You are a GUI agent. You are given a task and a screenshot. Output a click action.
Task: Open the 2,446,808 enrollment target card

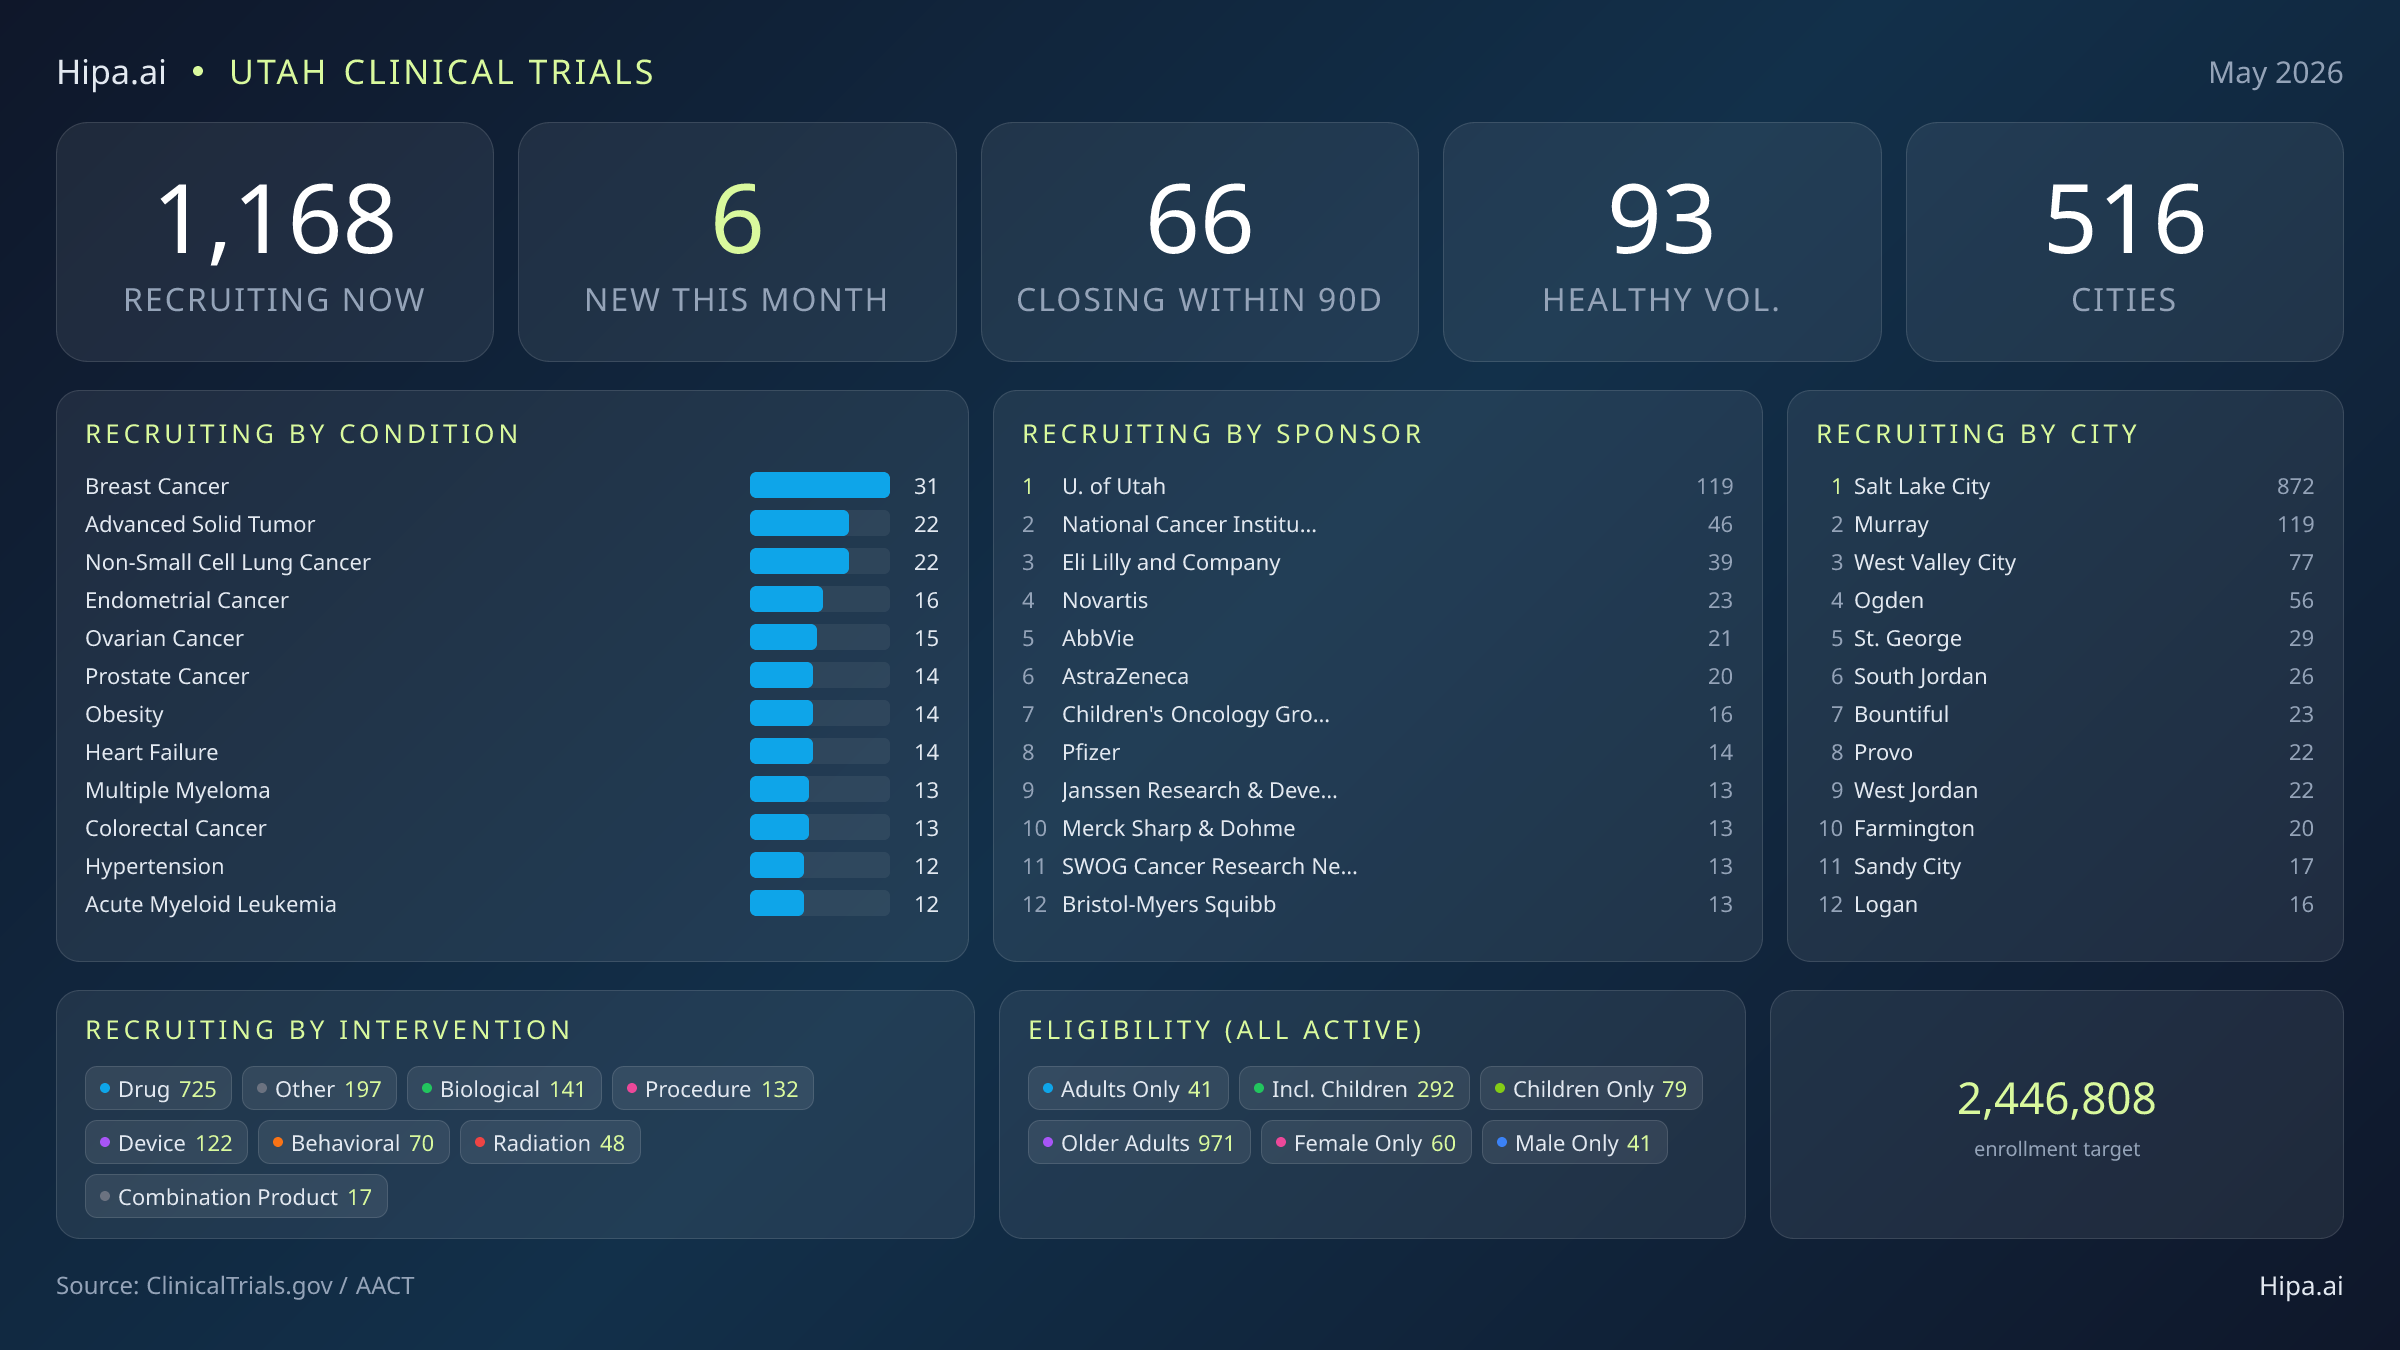[2056, 1115]
